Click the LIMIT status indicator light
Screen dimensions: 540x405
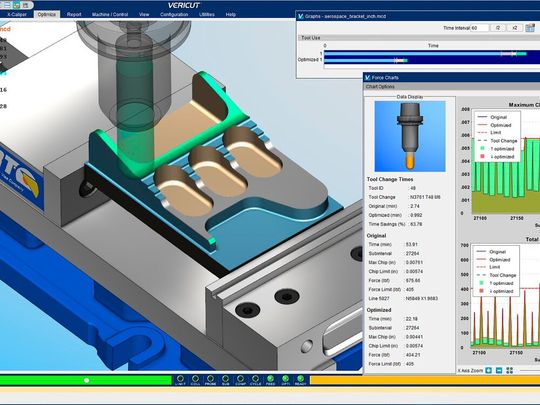pos(180,379)
